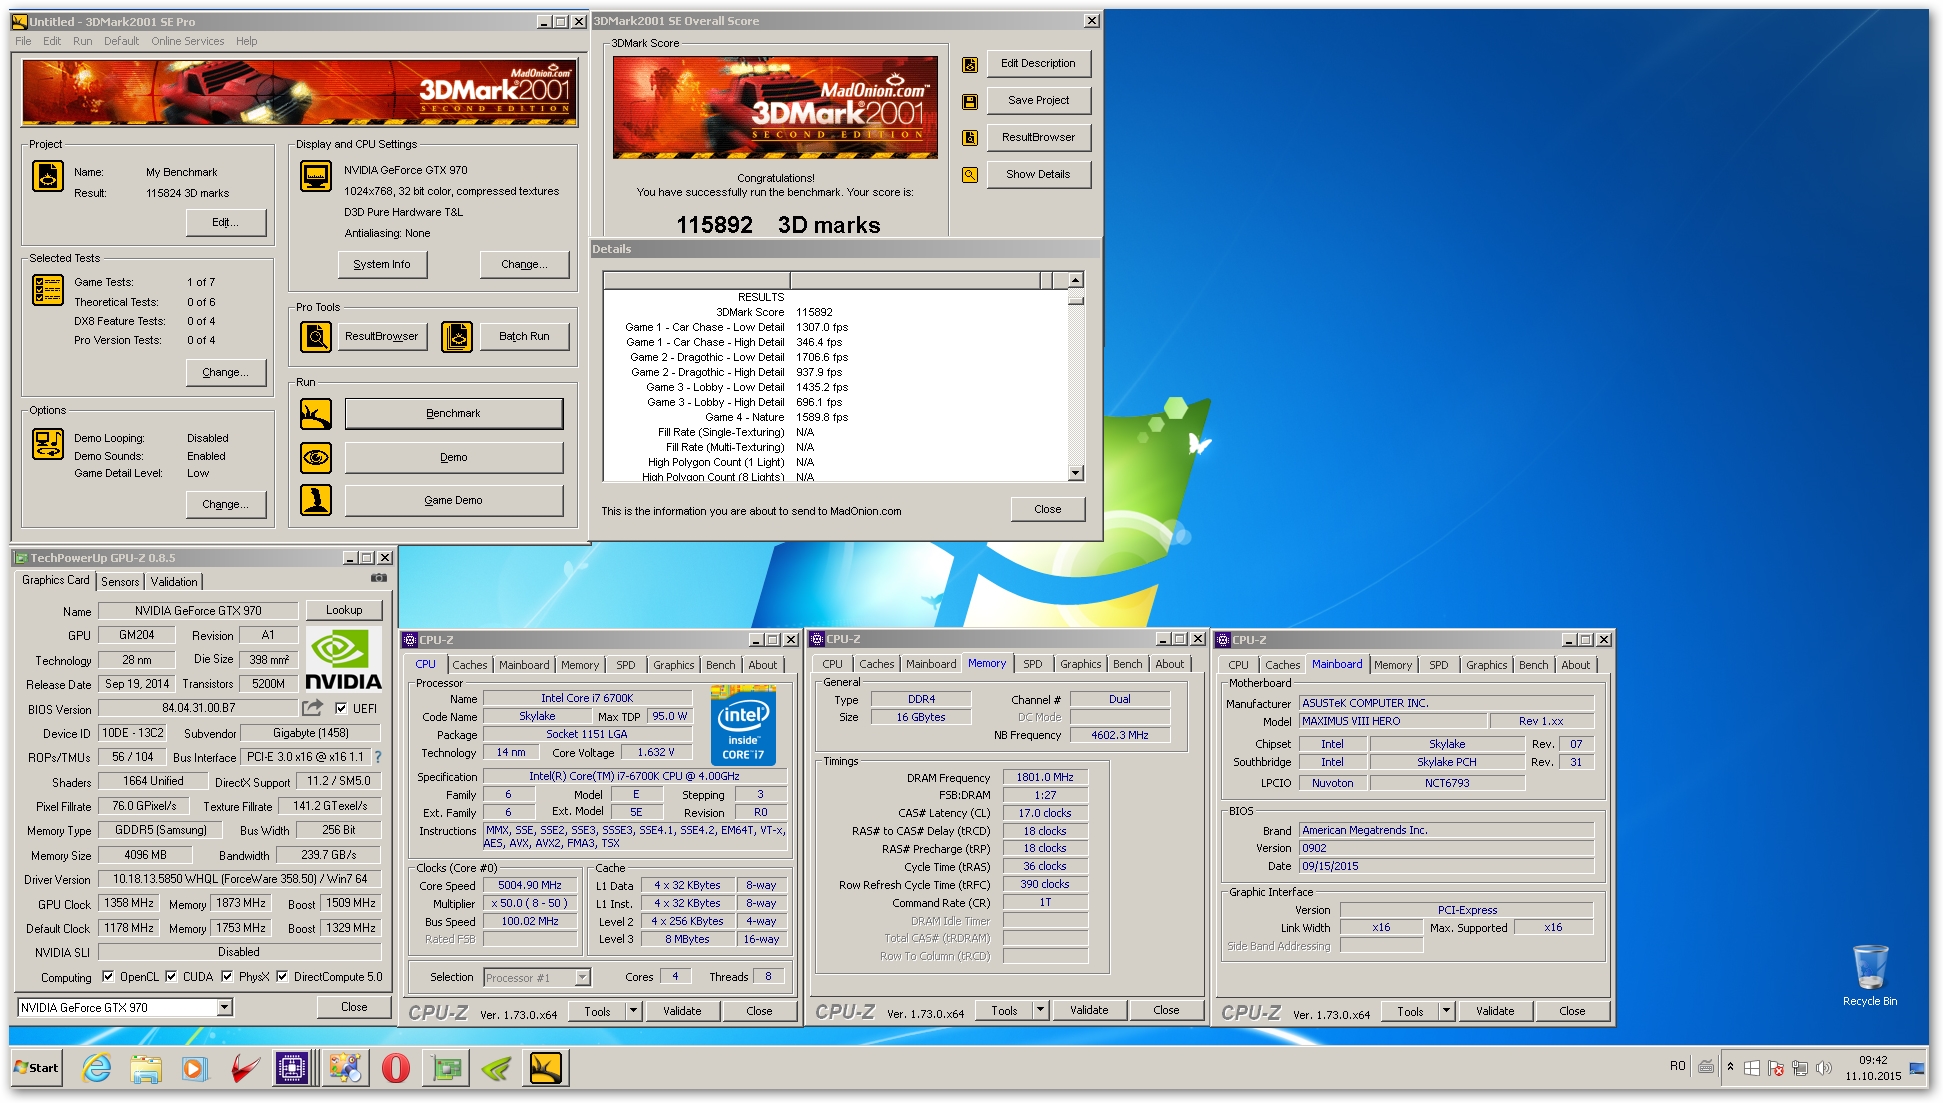The width and height of the screenshot is (1943, 1103).
Task: Open Bench tab in rightmost CPU-Z window
Action: pos(1533,665)
